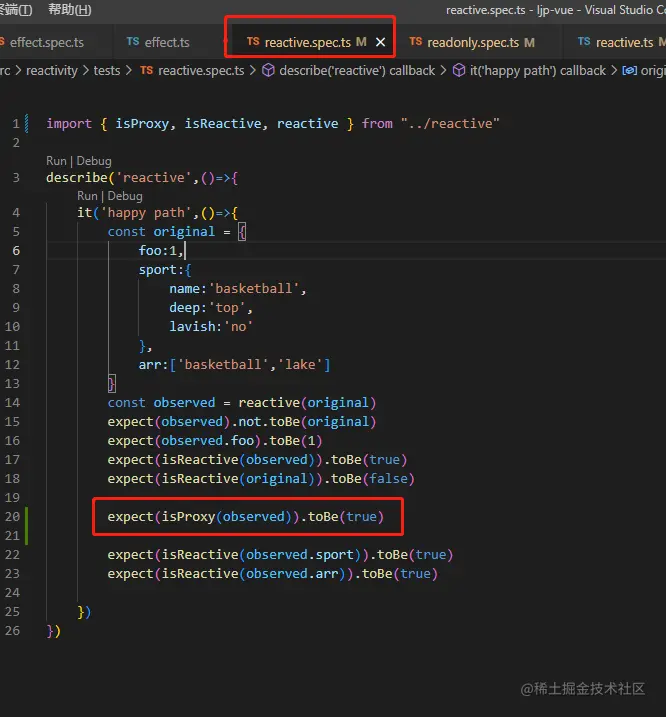This screenshot has height=717, width=666.
Task: Click the TS icon on reactive.ts tab
Action: 584,42
